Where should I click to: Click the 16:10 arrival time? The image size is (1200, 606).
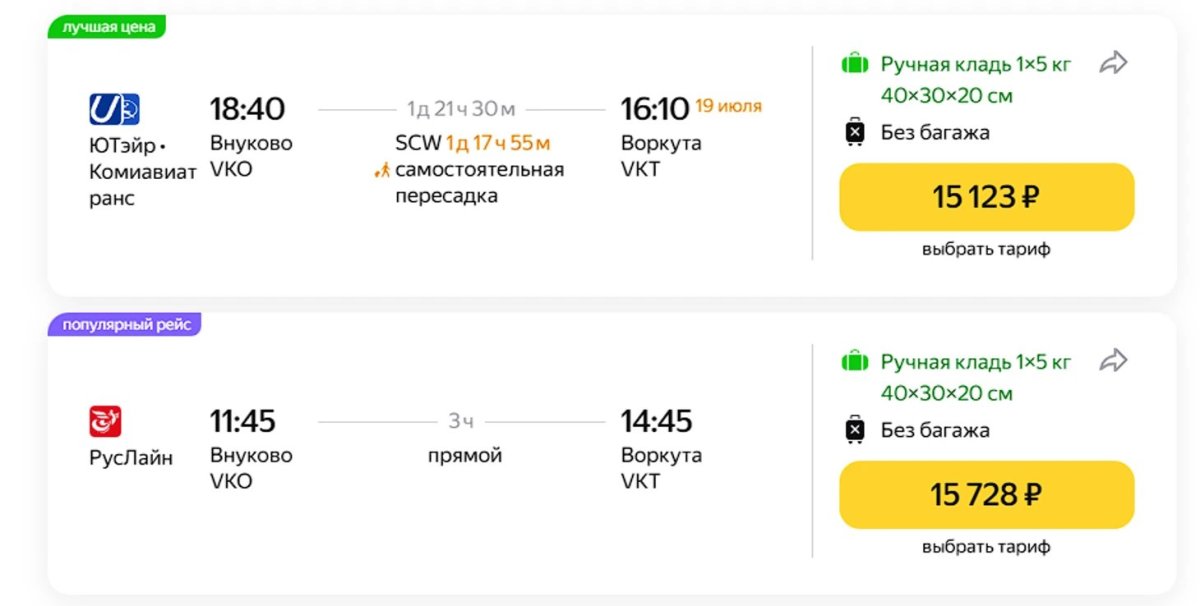(x=655, y=108)
